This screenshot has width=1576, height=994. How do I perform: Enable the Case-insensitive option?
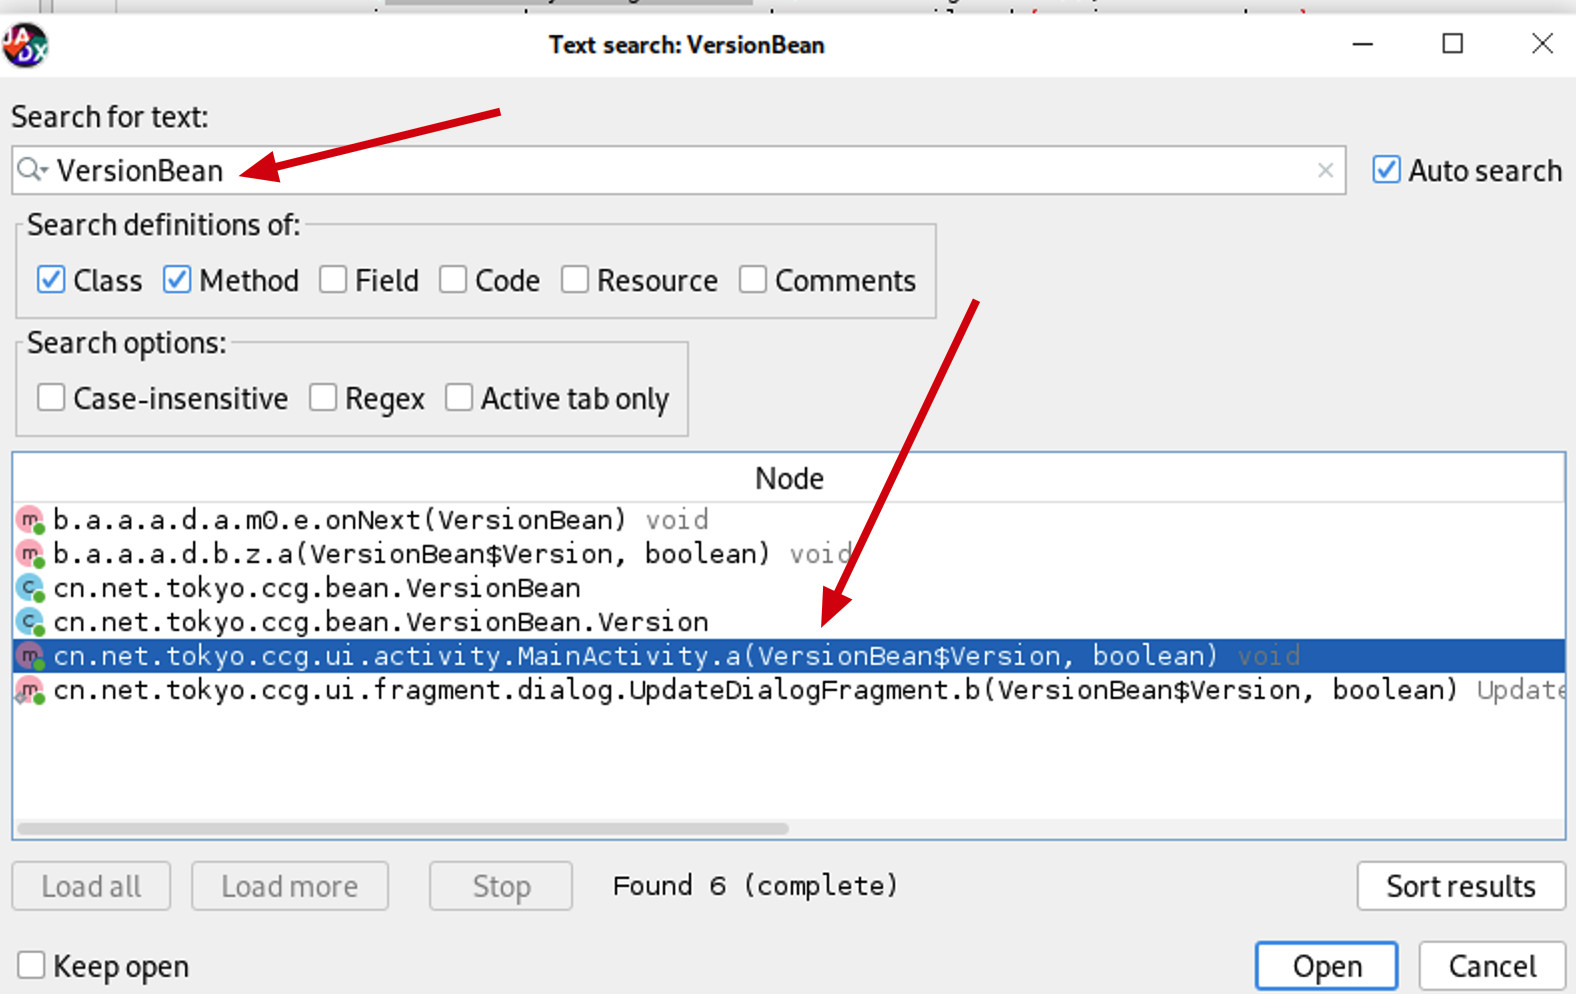pos(51,398)
